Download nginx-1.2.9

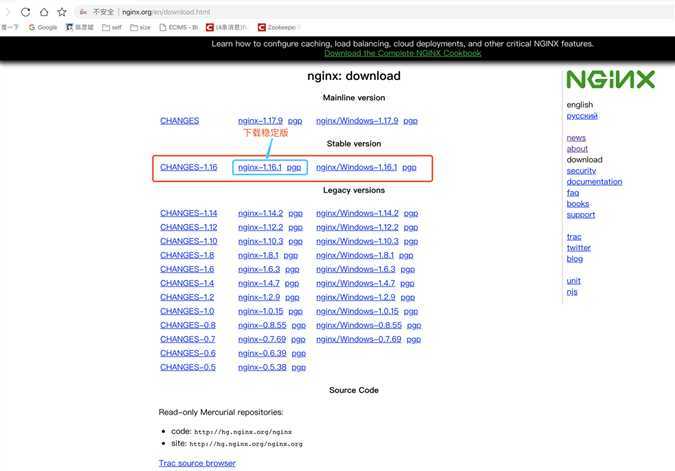tap(259, 297)
